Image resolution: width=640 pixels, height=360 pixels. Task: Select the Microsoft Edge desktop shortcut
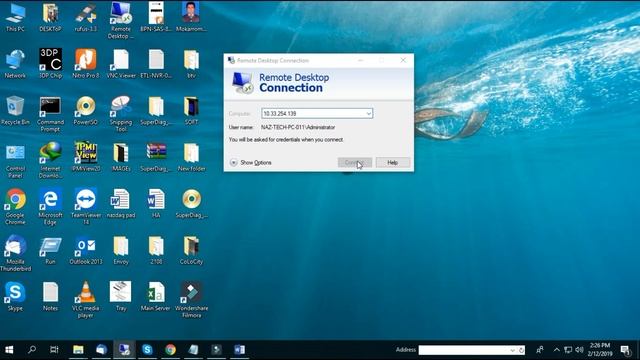click(50, 207)
